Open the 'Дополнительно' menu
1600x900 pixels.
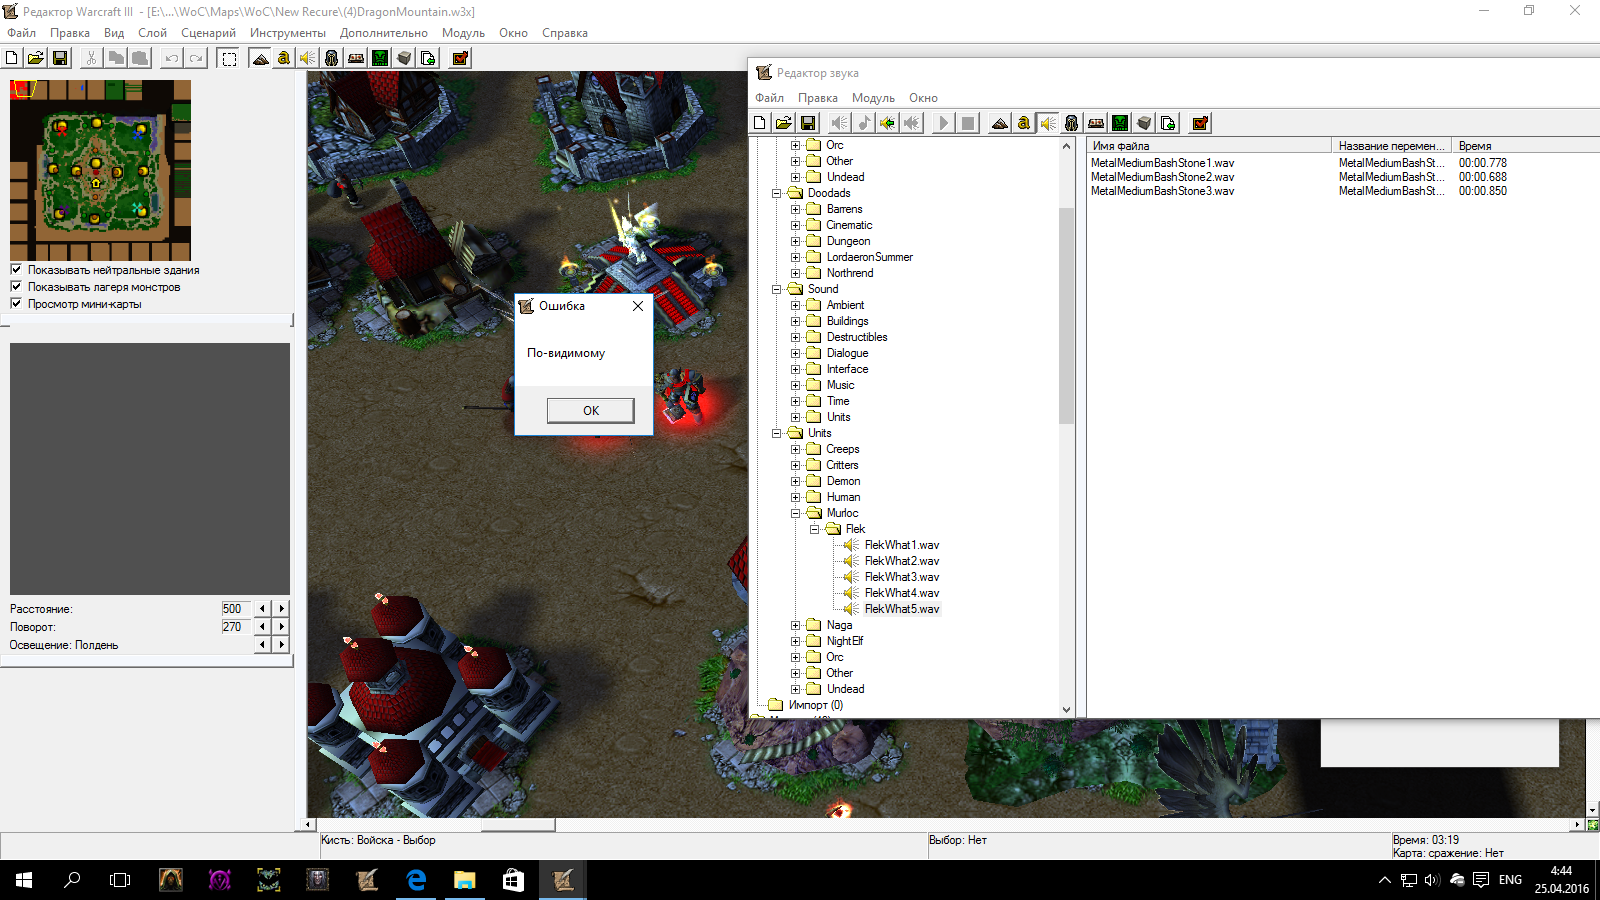coord(384,33)
